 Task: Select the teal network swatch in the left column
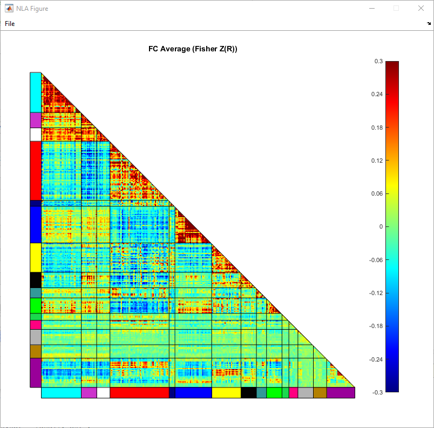pyautogui.click(x=36, y=293)
